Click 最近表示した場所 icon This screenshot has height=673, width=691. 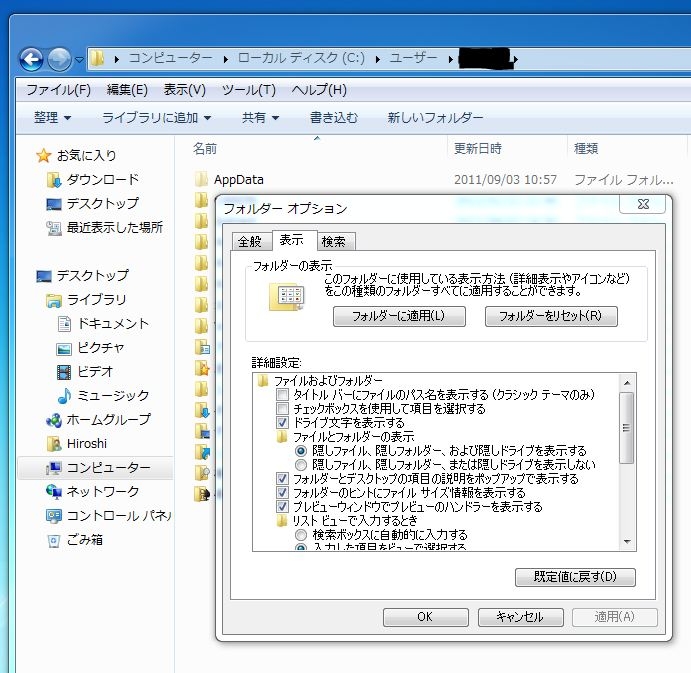pyautogui.click(x=54, y=228)
